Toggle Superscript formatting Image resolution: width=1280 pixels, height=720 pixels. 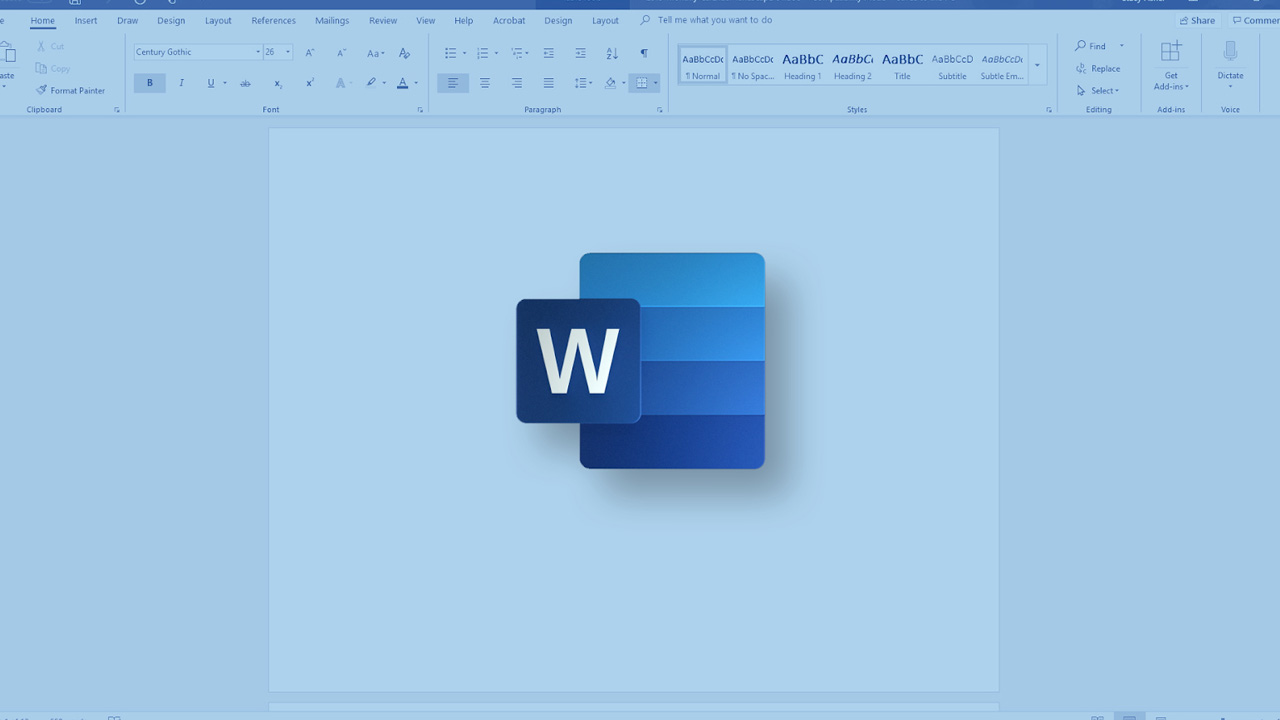click(x=310, y=83)
